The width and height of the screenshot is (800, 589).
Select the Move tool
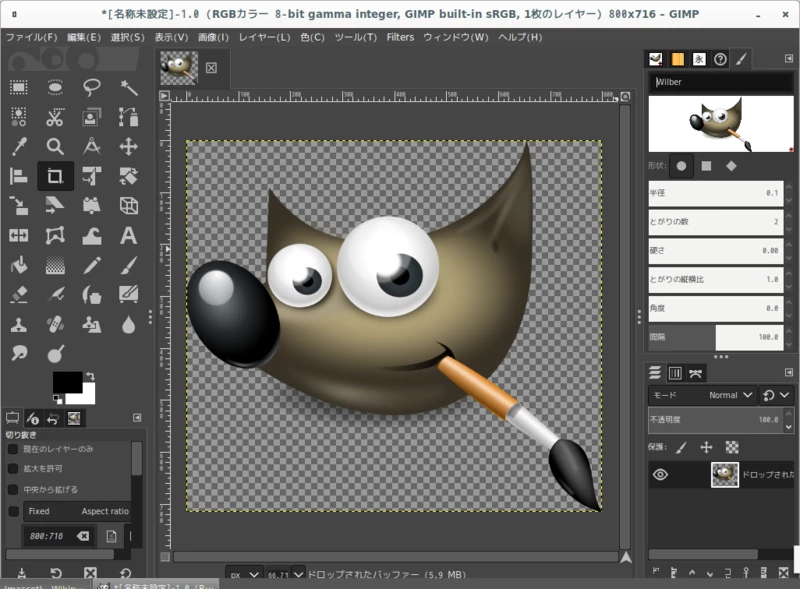pyautogui.click(x=131, y=147)
